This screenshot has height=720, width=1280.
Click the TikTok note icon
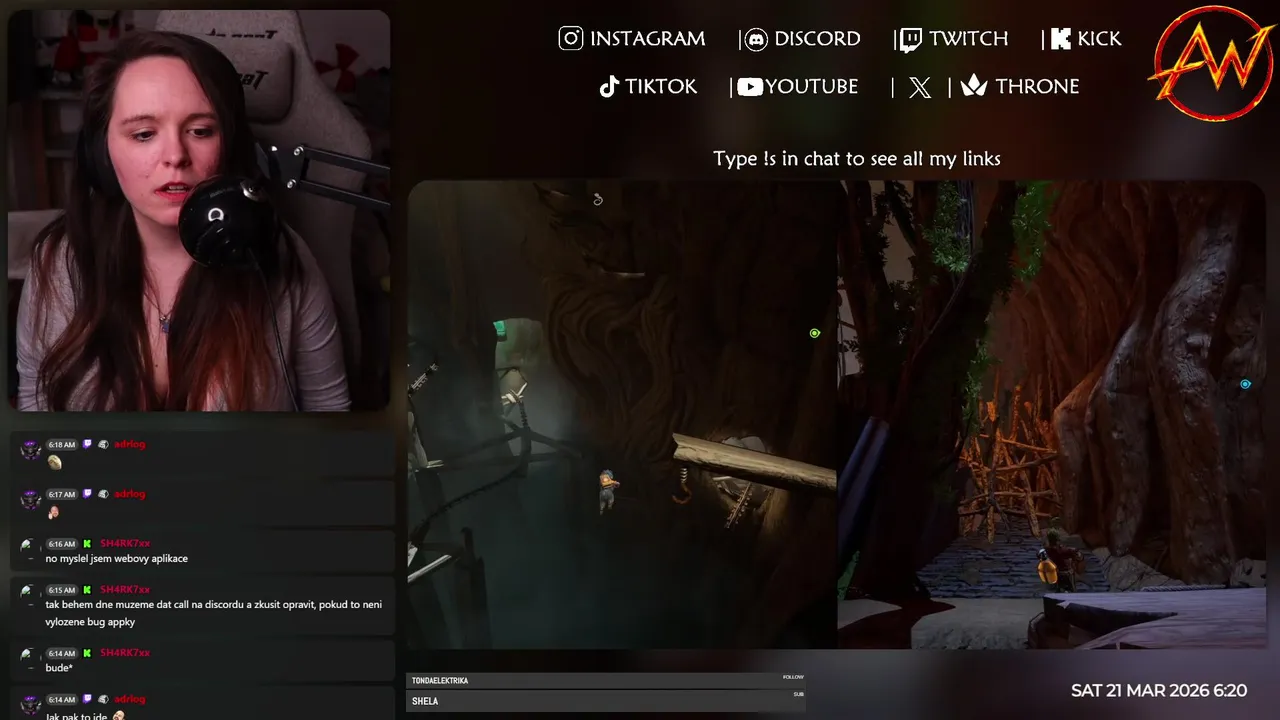click(x=609, y=87)
